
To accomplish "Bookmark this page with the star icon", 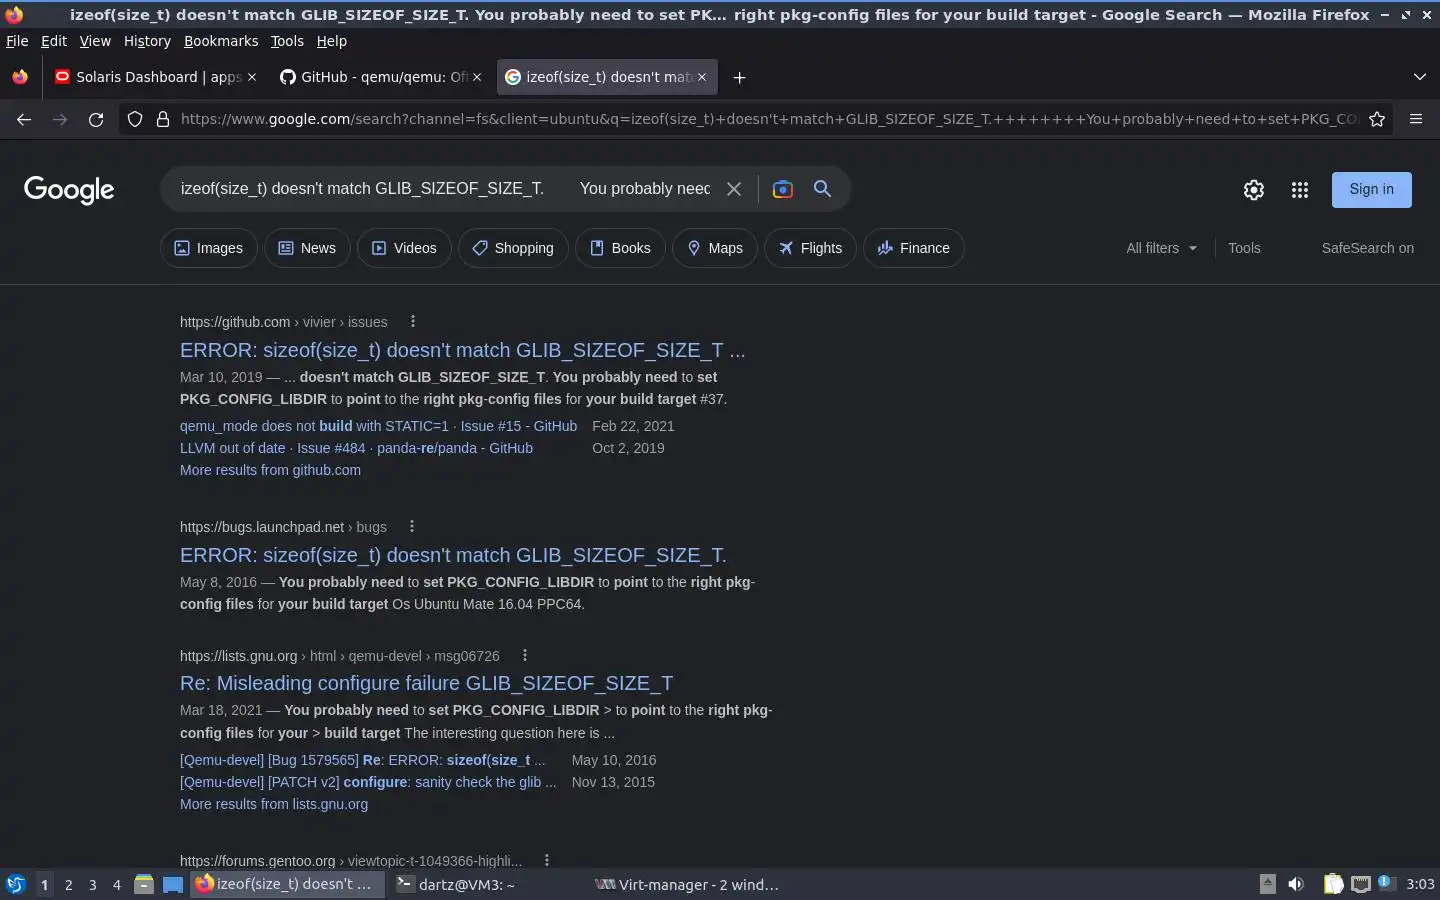I will [x=1377, y=119].
